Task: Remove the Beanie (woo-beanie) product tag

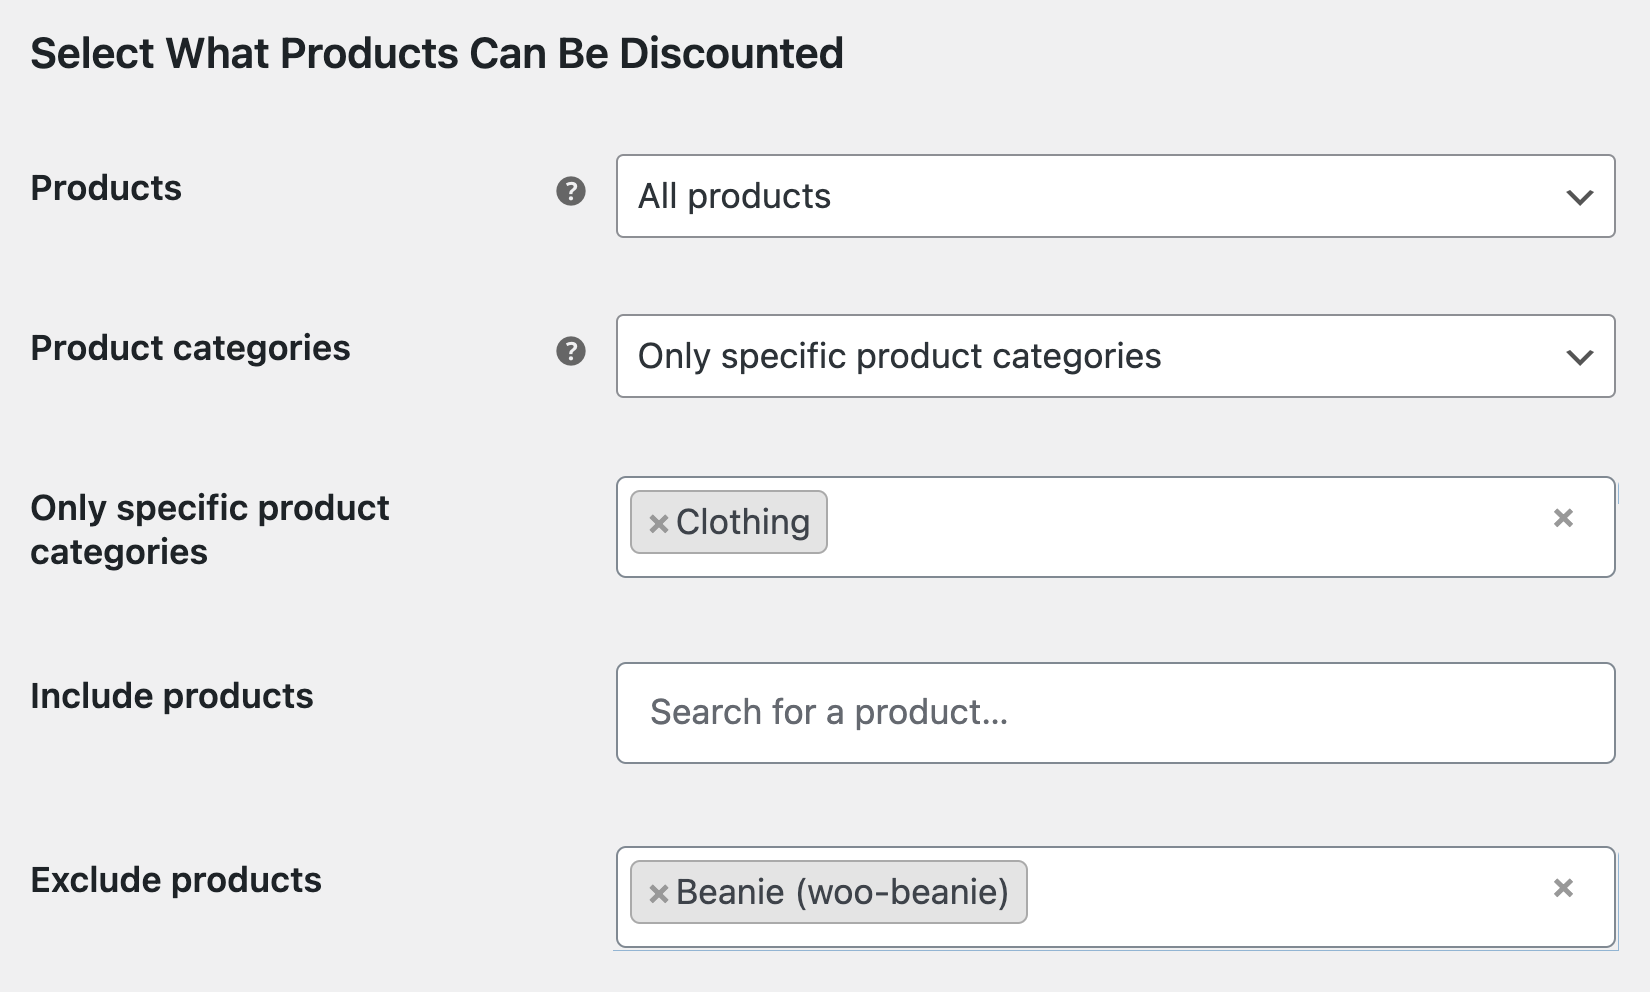Action: (x=657, y=891)
